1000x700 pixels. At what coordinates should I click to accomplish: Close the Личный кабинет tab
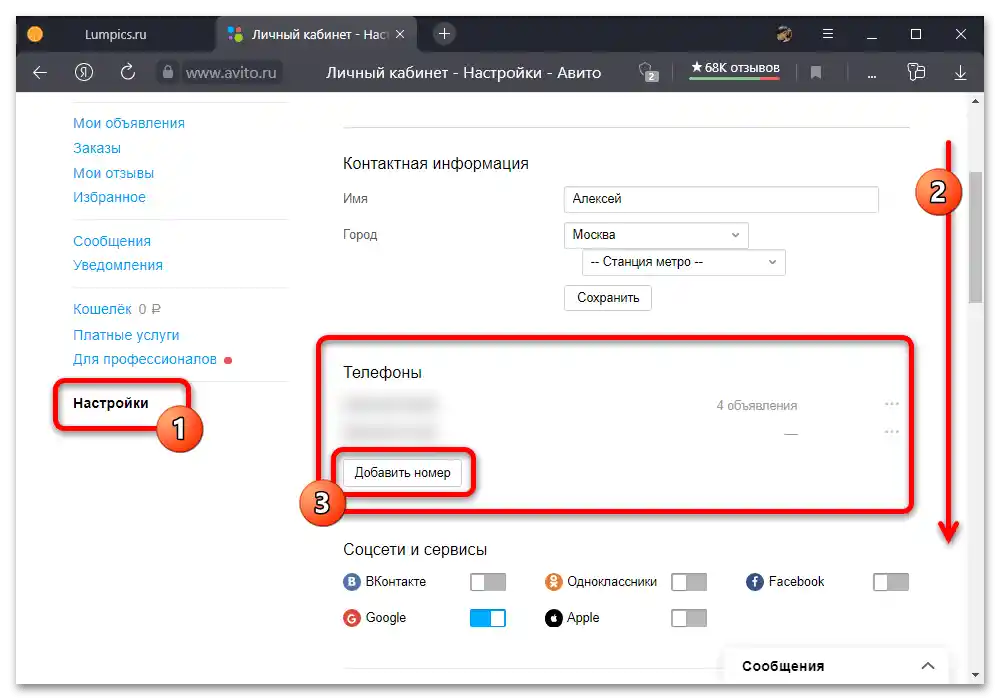[x=400, y=34]
